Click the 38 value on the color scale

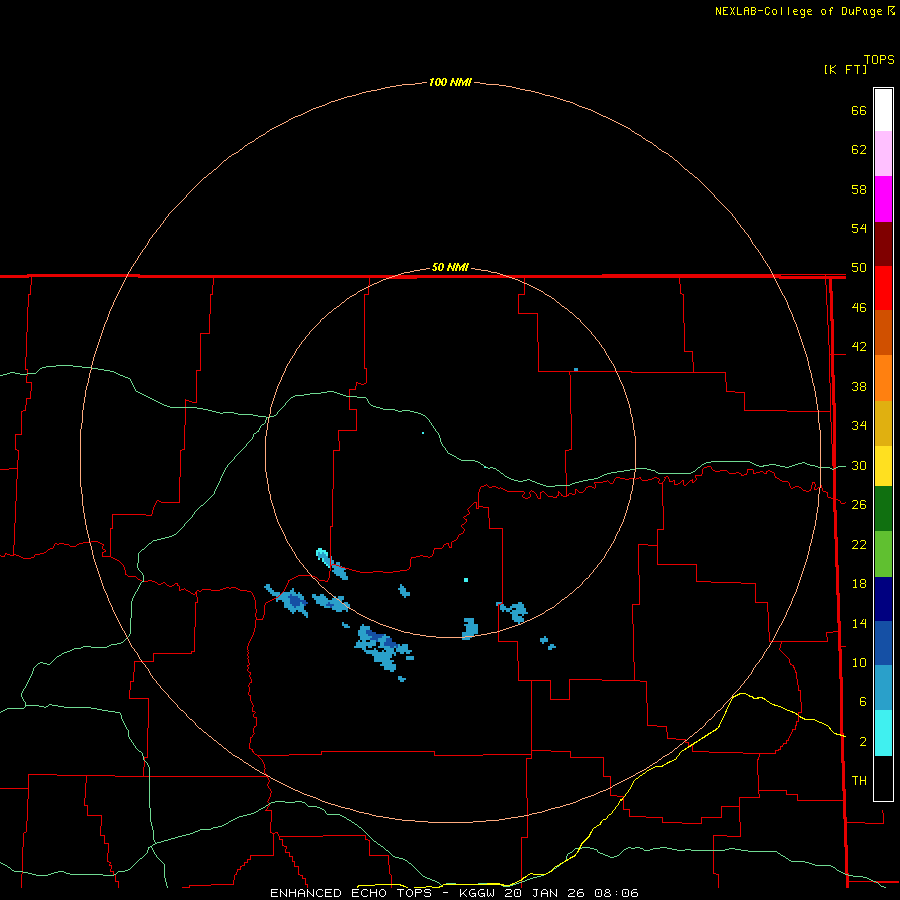[859, 386]
